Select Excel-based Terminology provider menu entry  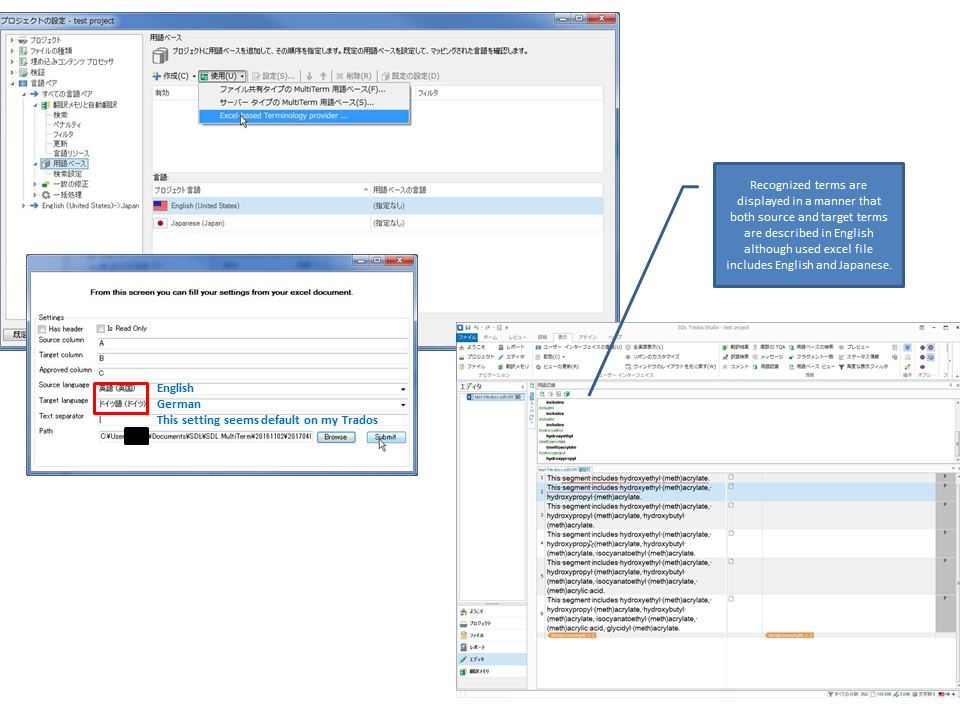coord(284,115)
